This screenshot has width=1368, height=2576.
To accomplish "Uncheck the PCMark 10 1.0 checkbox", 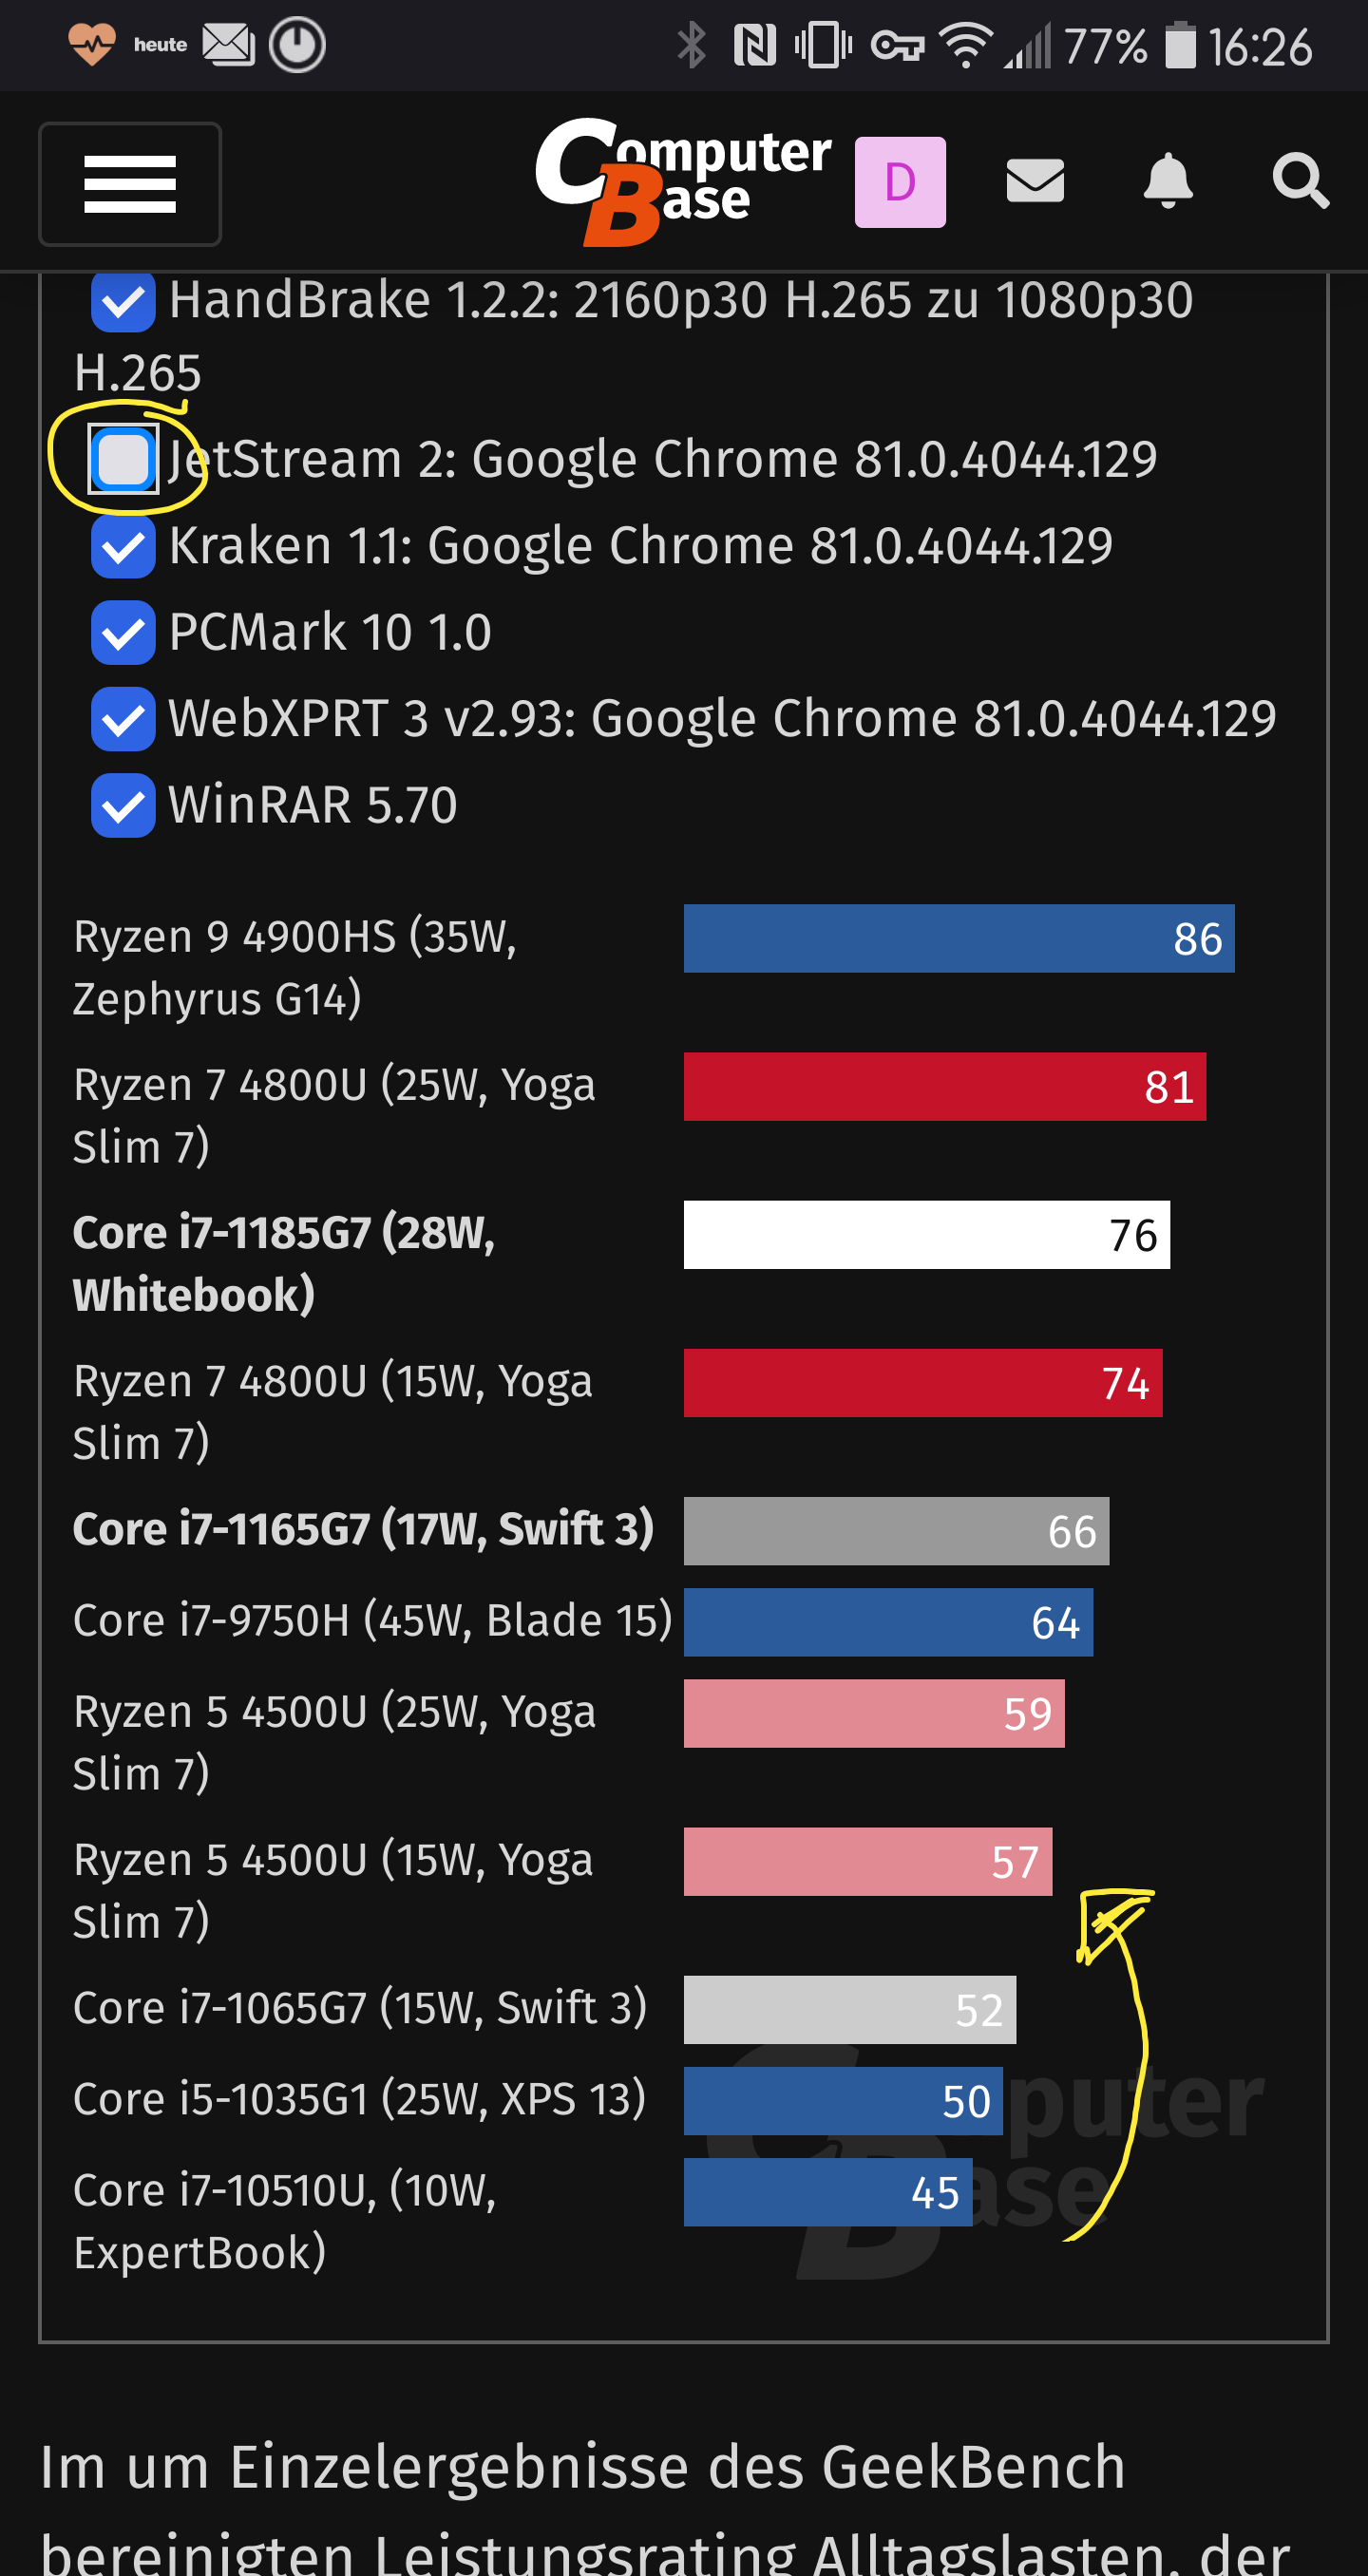I will (x=123, y=632).
